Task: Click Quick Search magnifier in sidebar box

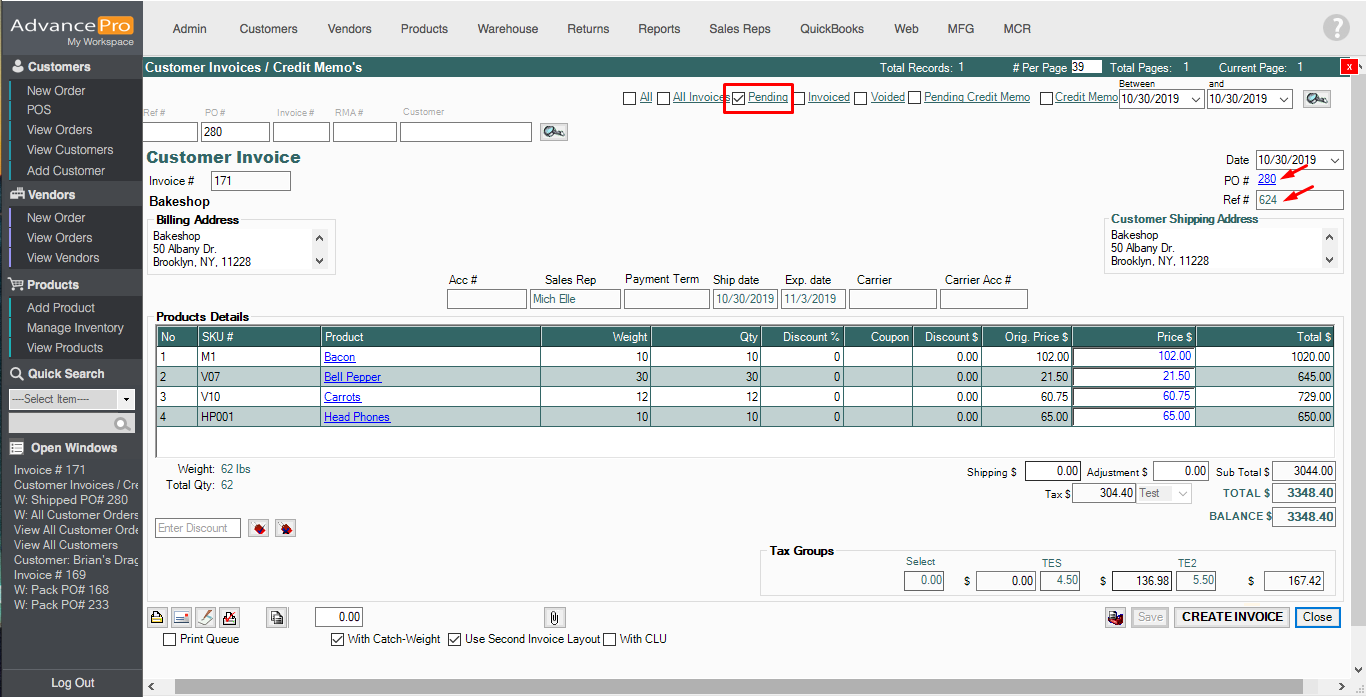Action: [x=124, y=423]
